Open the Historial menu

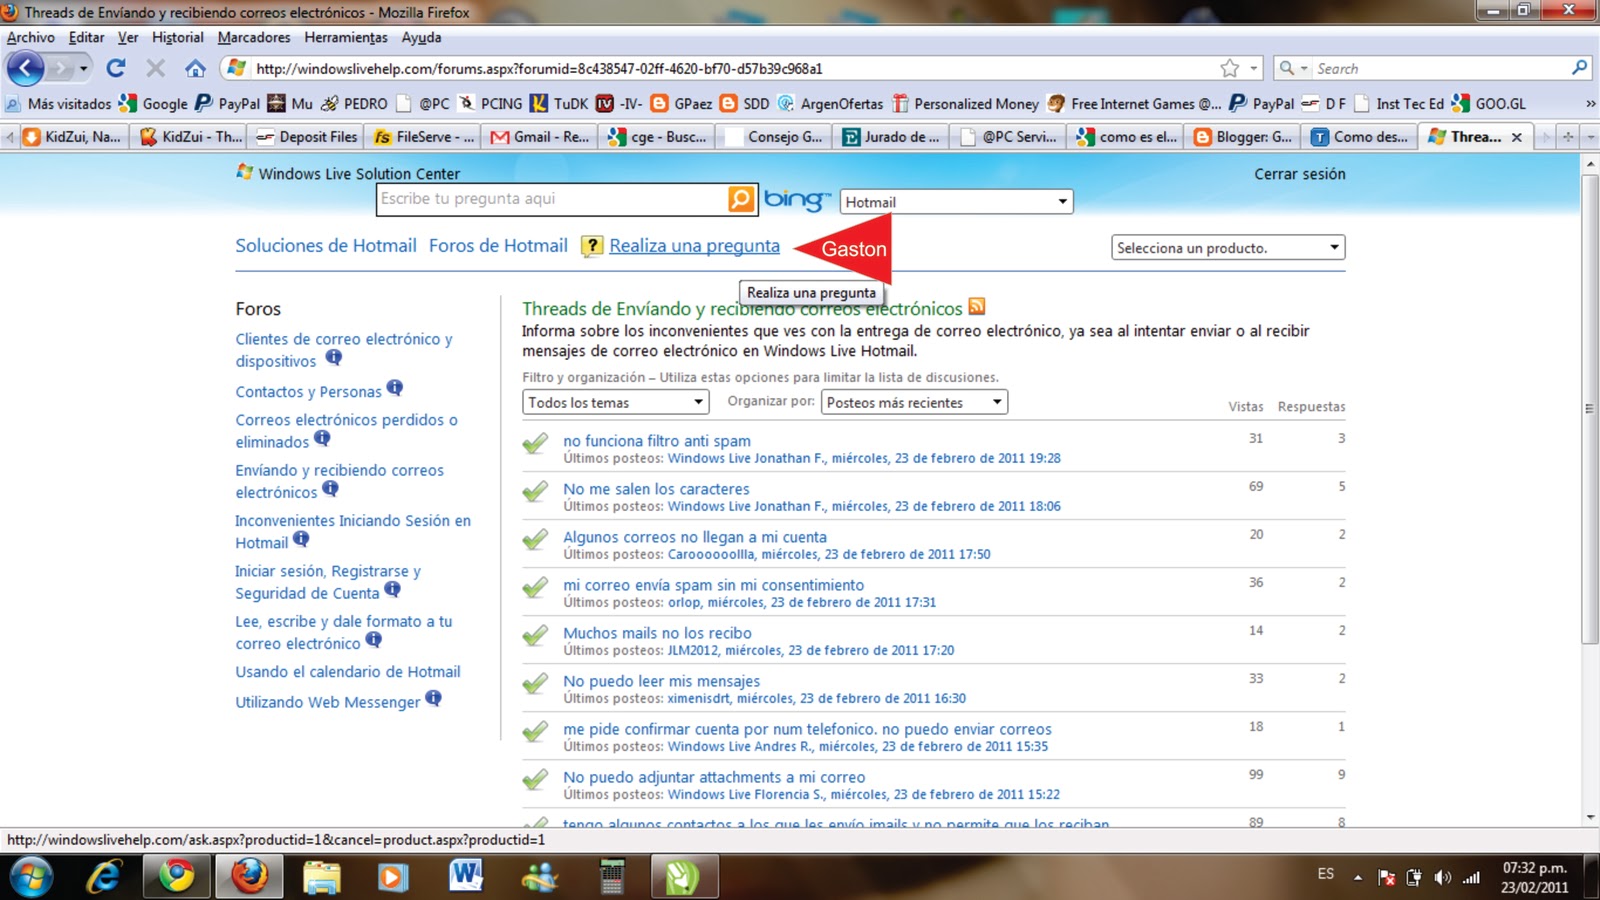point(178,37)
